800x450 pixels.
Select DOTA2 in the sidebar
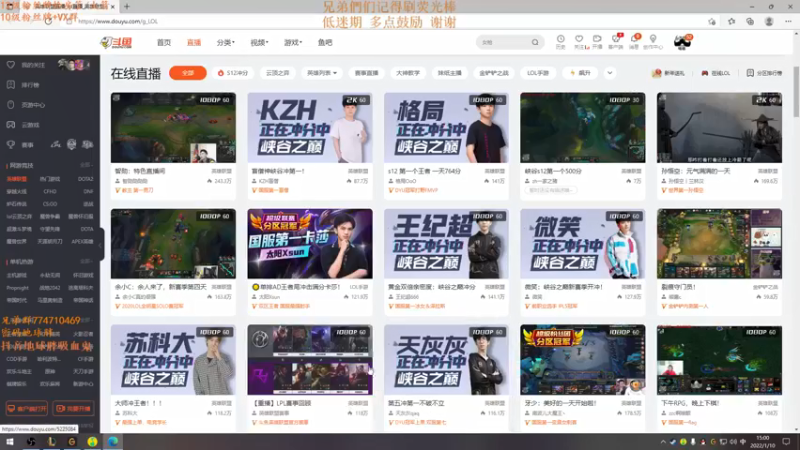pos(85,179)
